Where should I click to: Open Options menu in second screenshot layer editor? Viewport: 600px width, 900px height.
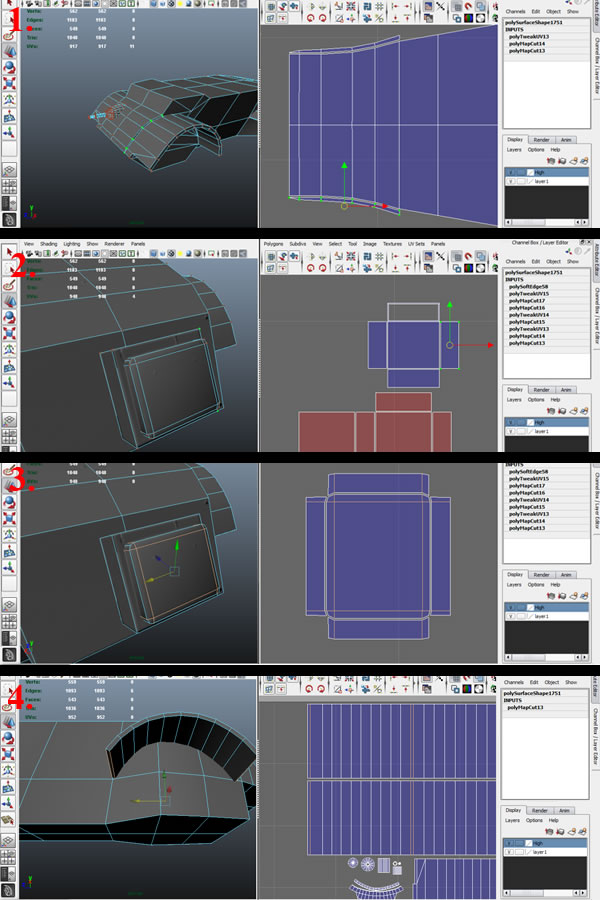(x=536, y=399)
